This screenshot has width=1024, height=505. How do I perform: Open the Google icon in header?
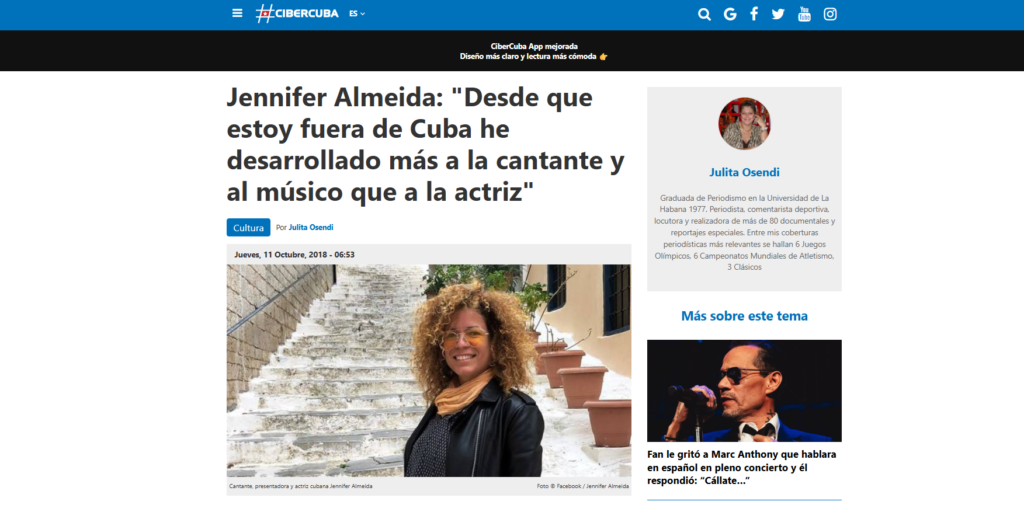pyautogui.click(x=729, y=14)
